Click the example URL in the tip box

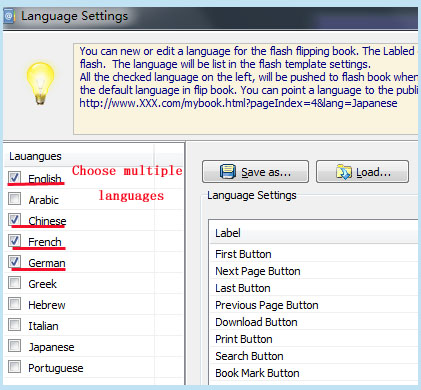pos(238,103)
